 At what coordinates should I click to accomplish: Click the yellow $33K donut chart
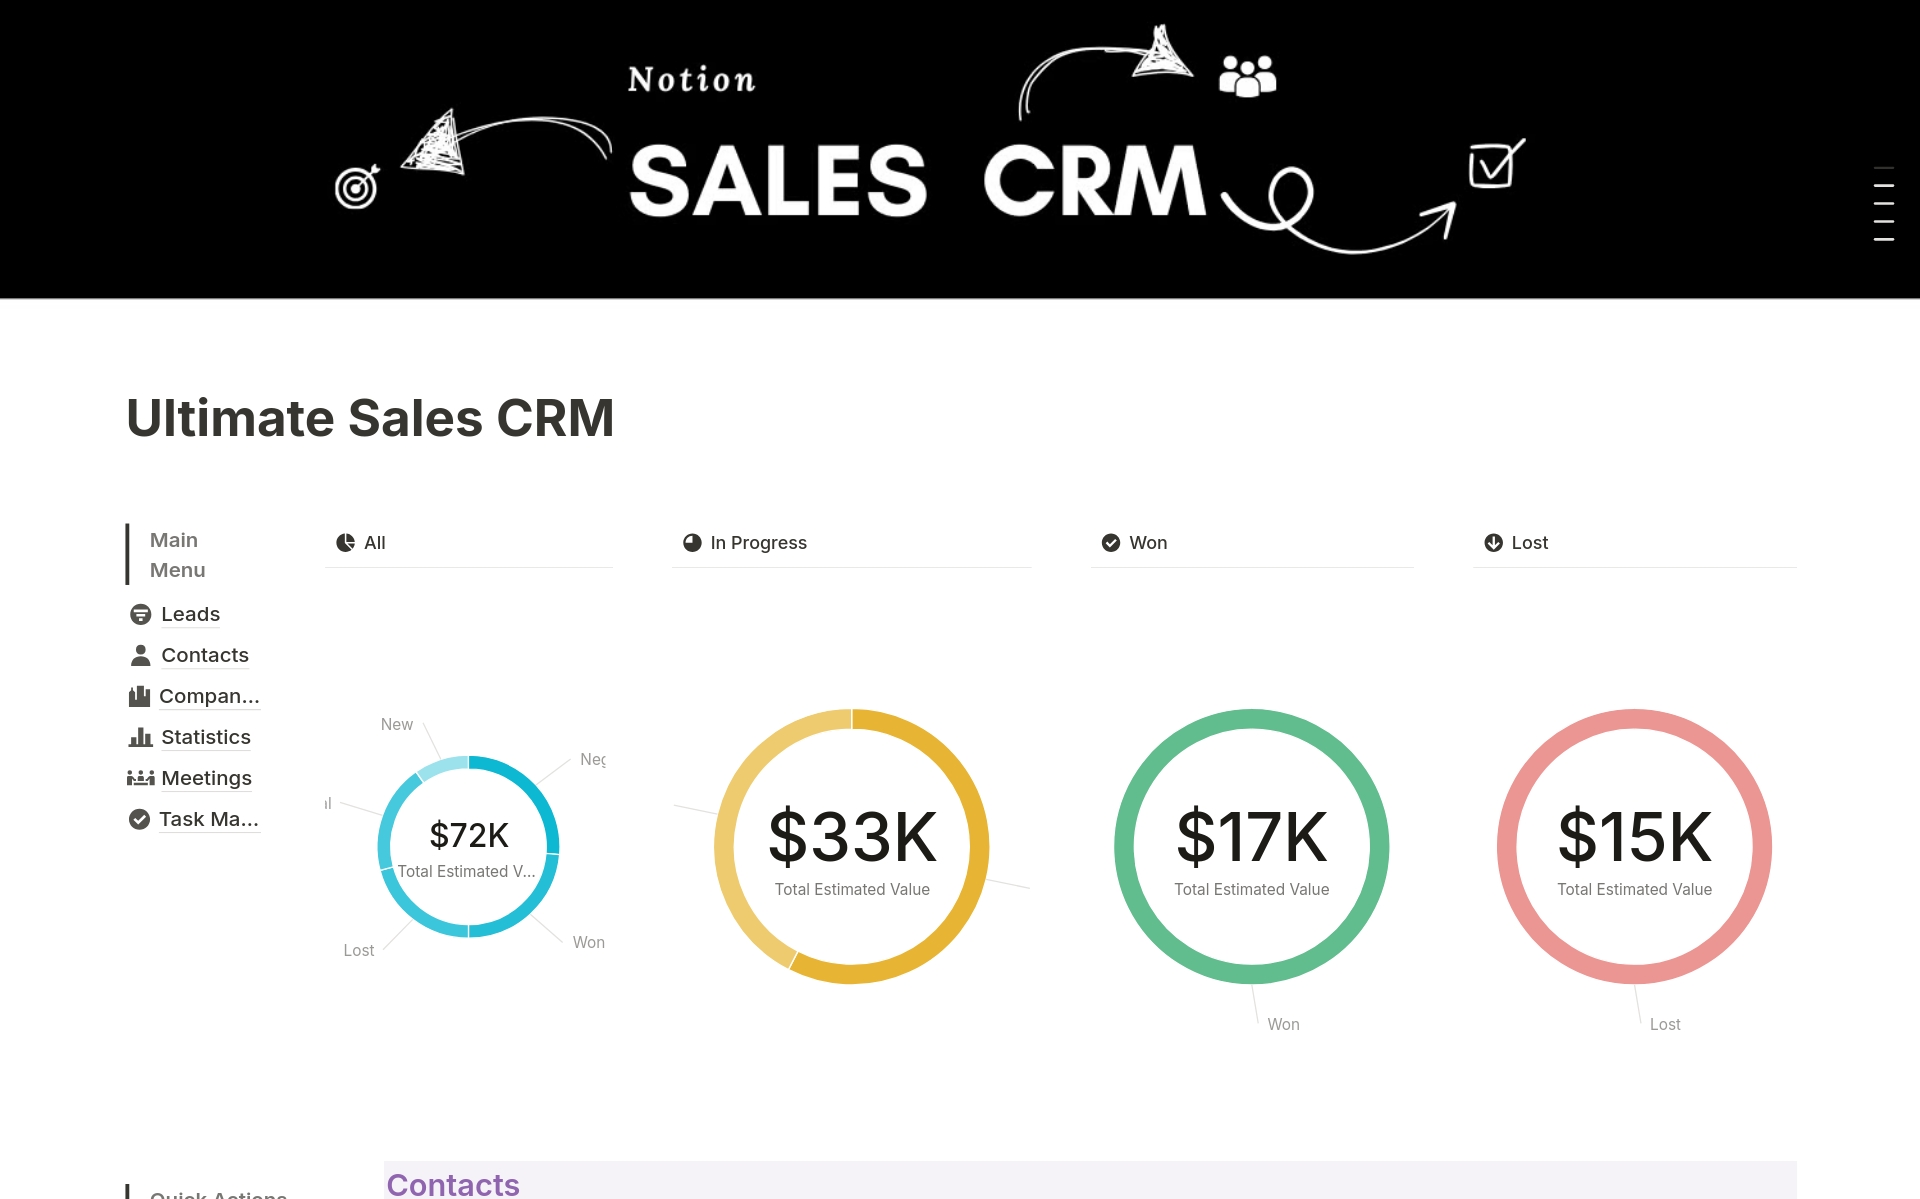pos(851,847)
